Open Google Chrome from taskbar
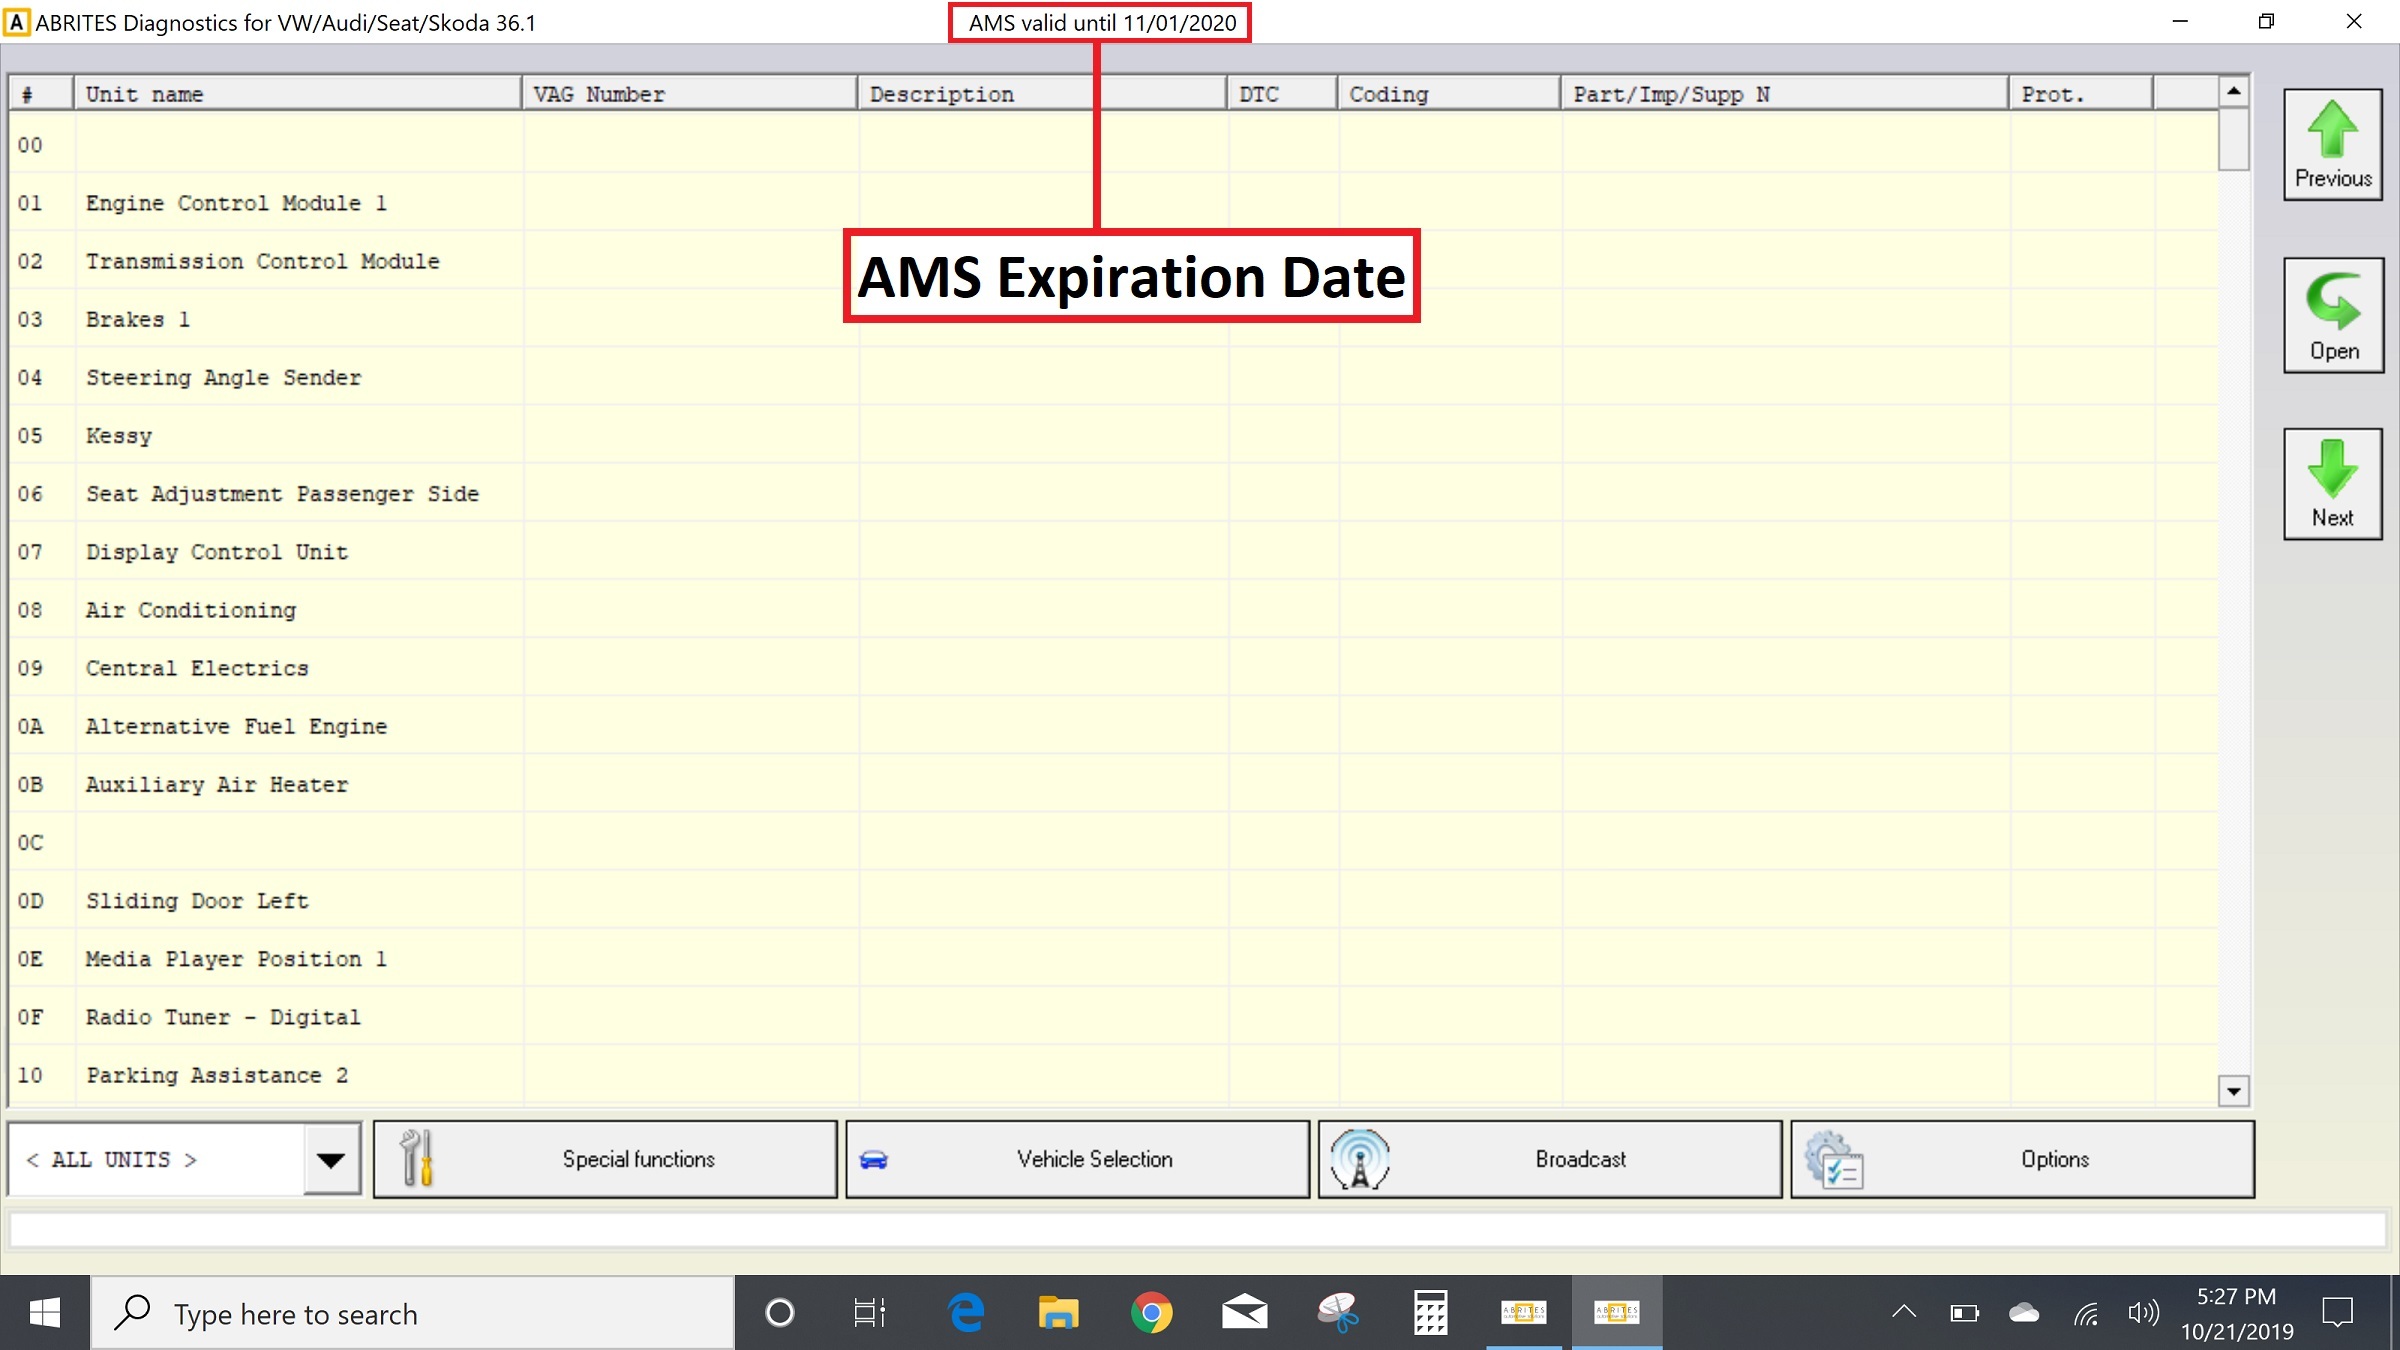Screen dimensions: 2400x1350 point(1151,1312)
